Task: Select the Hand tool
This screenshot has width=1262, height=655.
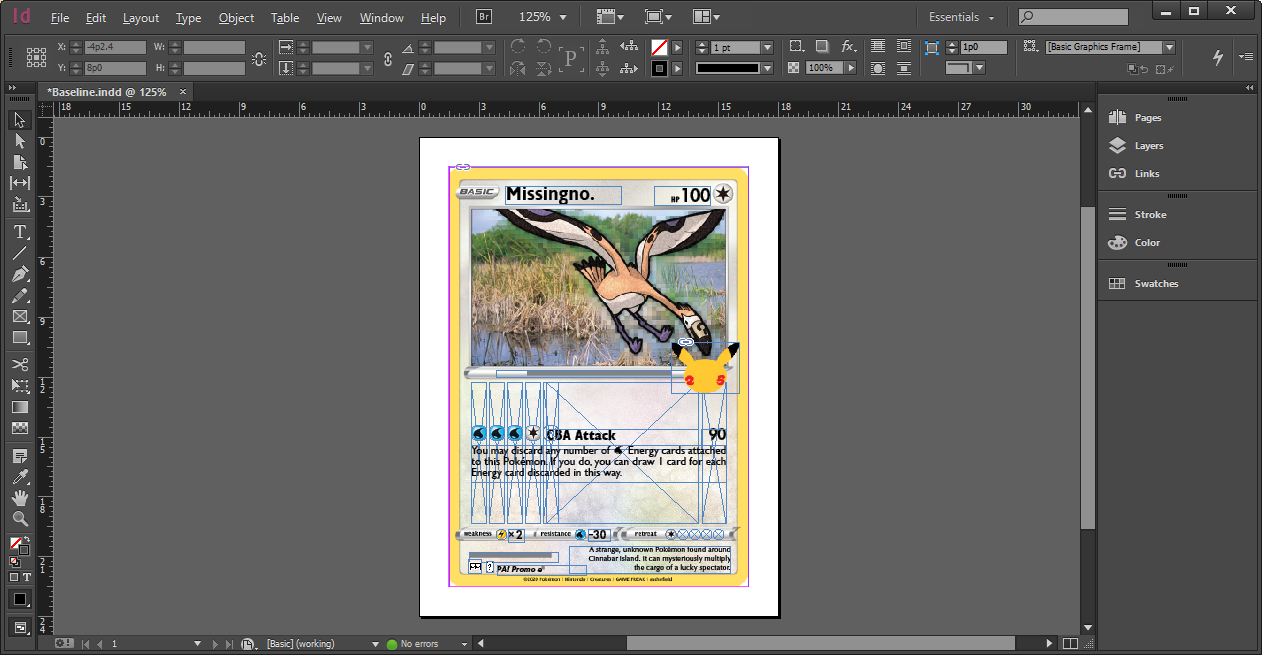Action: click(20, 498)
